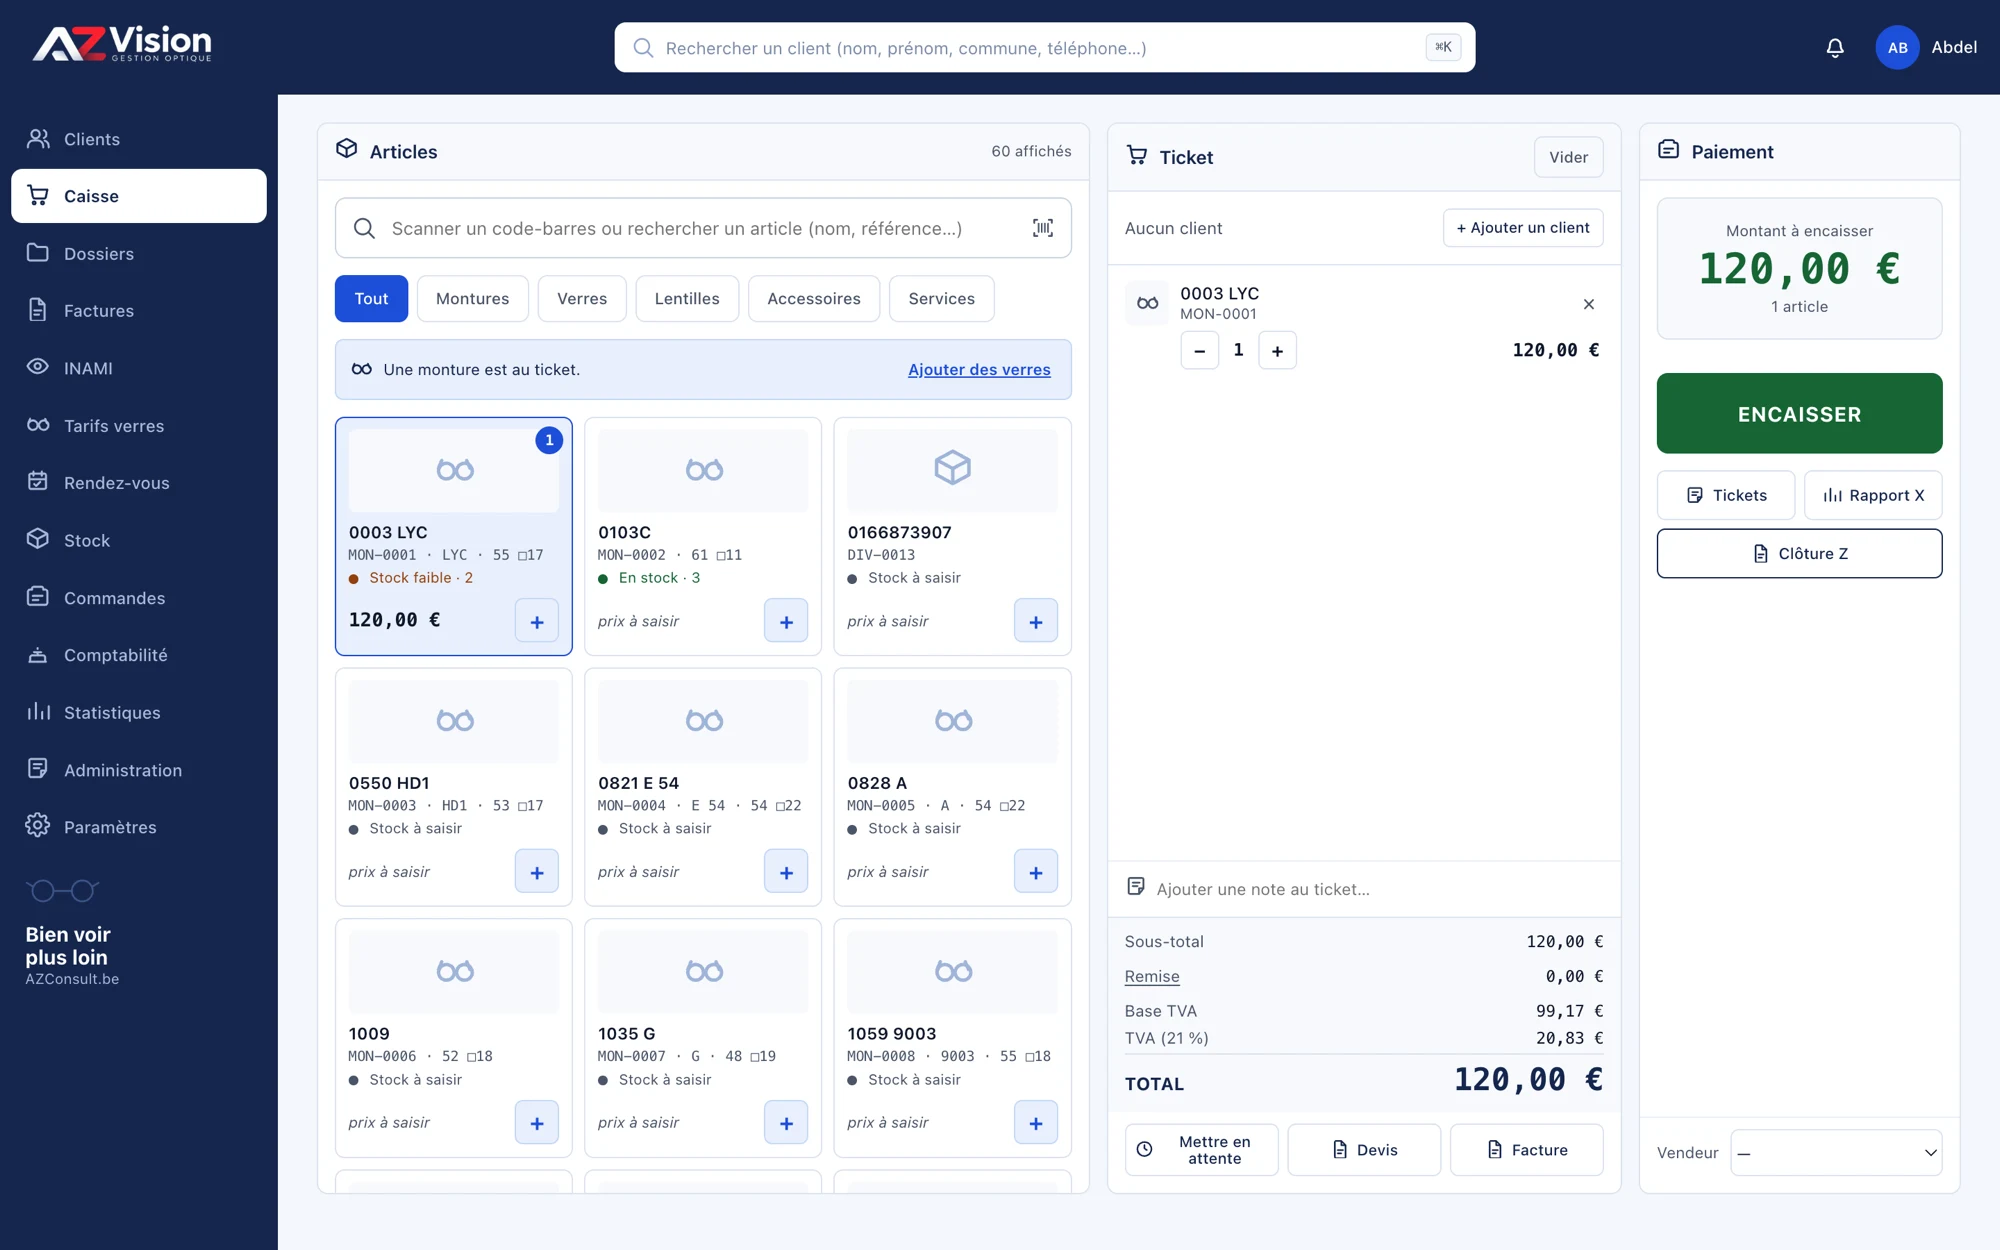Viewport: 2000px width, 1250px height.
Task: Decrease quantity of 0003 LYC
Action: pyautogui.click(x=1200, y=351)
